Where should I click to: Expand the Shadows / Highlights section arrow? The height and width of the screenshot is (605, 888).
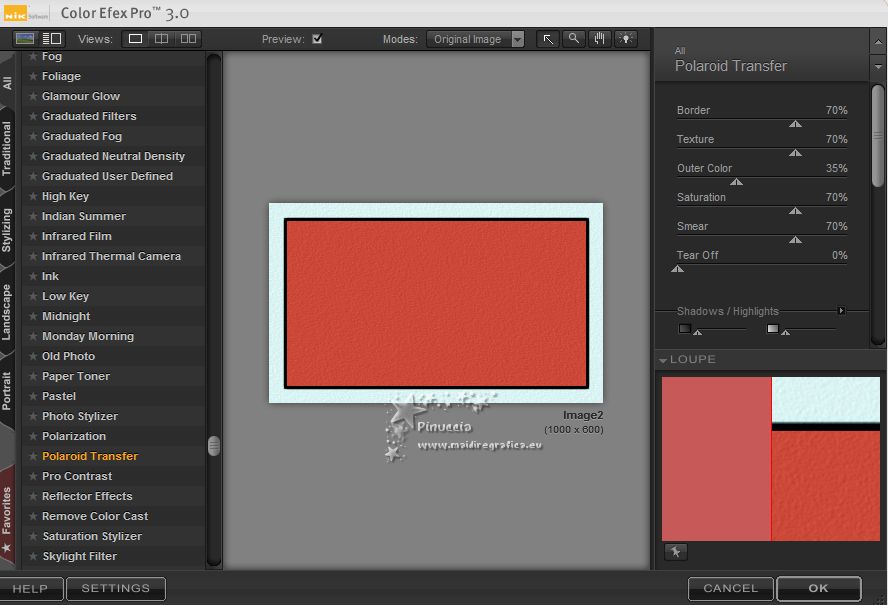tap(842, 310)
